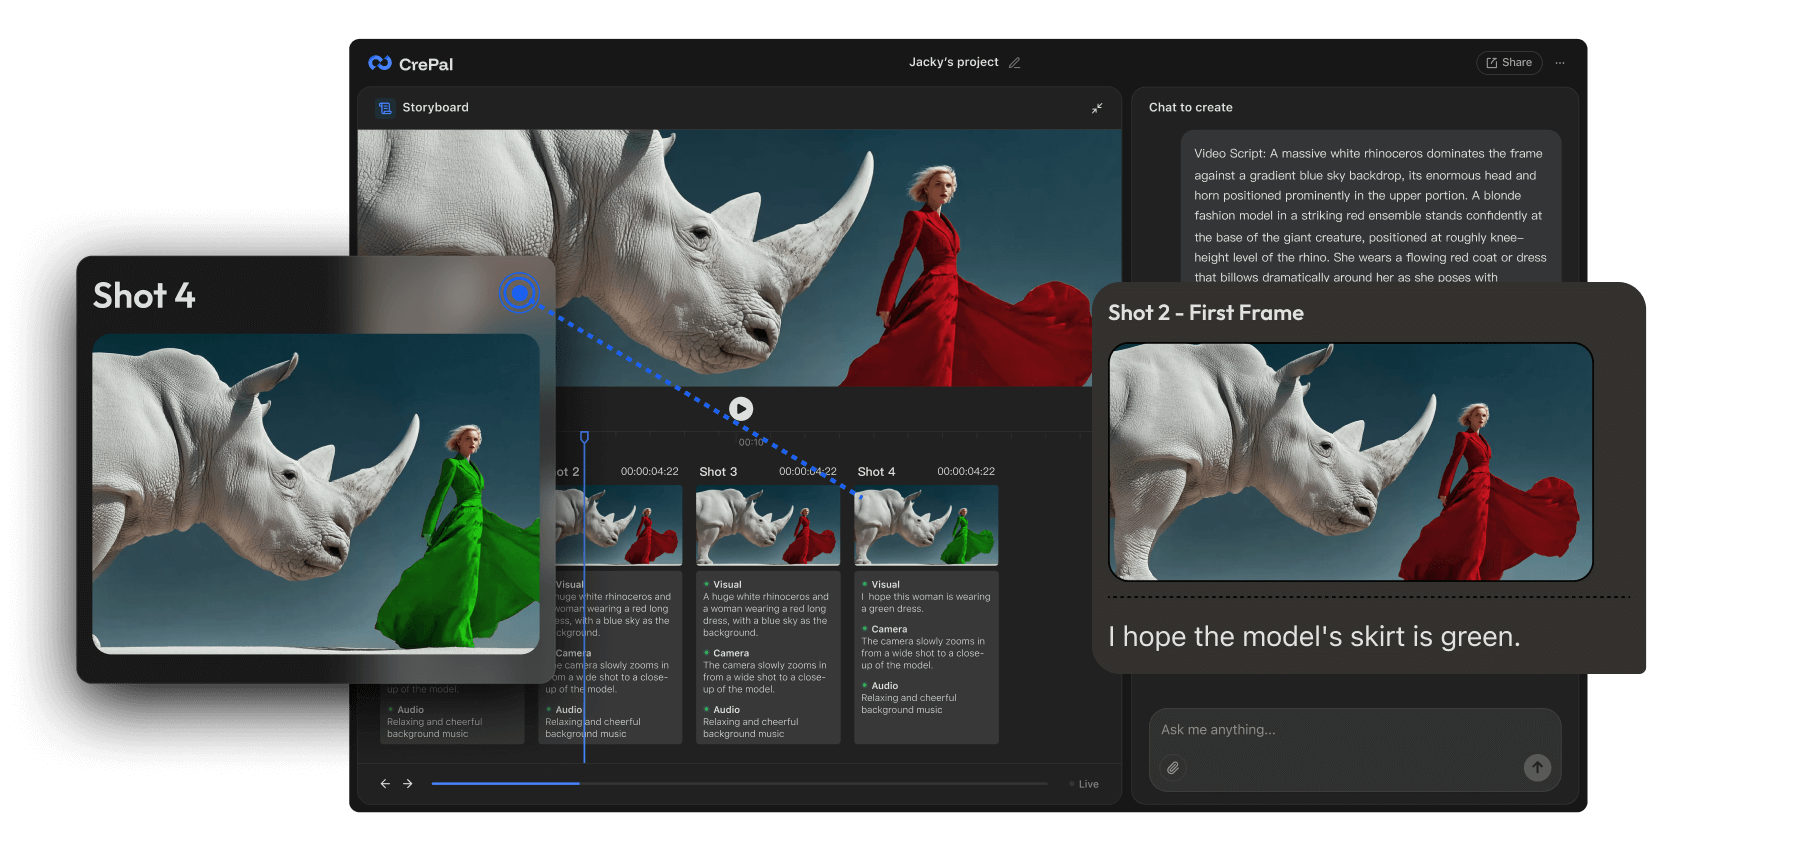This screenshot has width=1806, height=848.
Task: Click the blue playhead marker on timeline
Action: click(x=585, y=437)
